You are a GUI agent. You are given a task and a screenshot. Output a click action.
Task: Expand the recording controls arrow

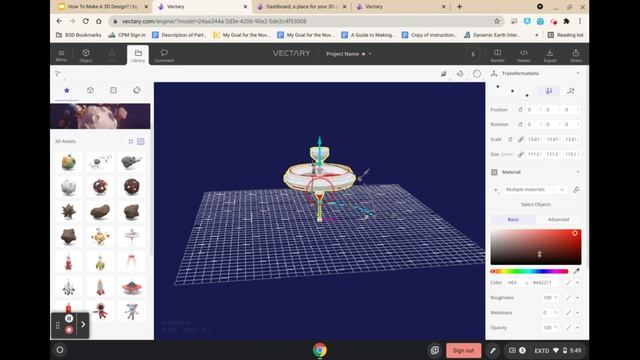(83, 324)
